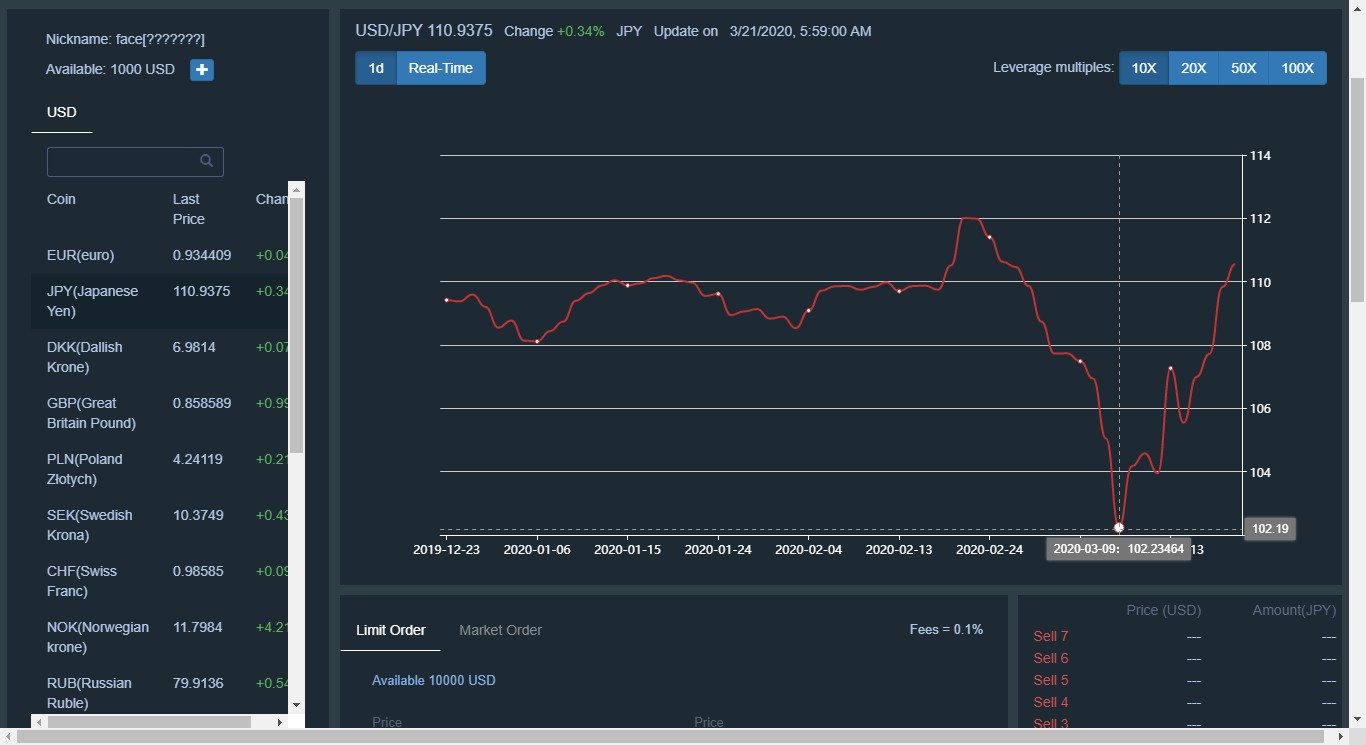The width and height of the screenshot is (1366, 745).
Task: Switch chart to Real-Time view
Action: [x=440, y=68]
